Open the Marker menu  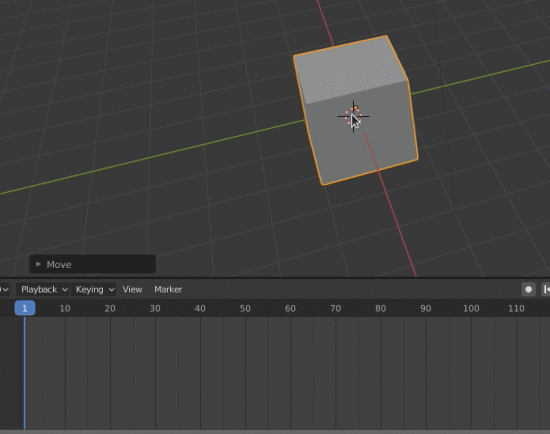pos(168,289)
